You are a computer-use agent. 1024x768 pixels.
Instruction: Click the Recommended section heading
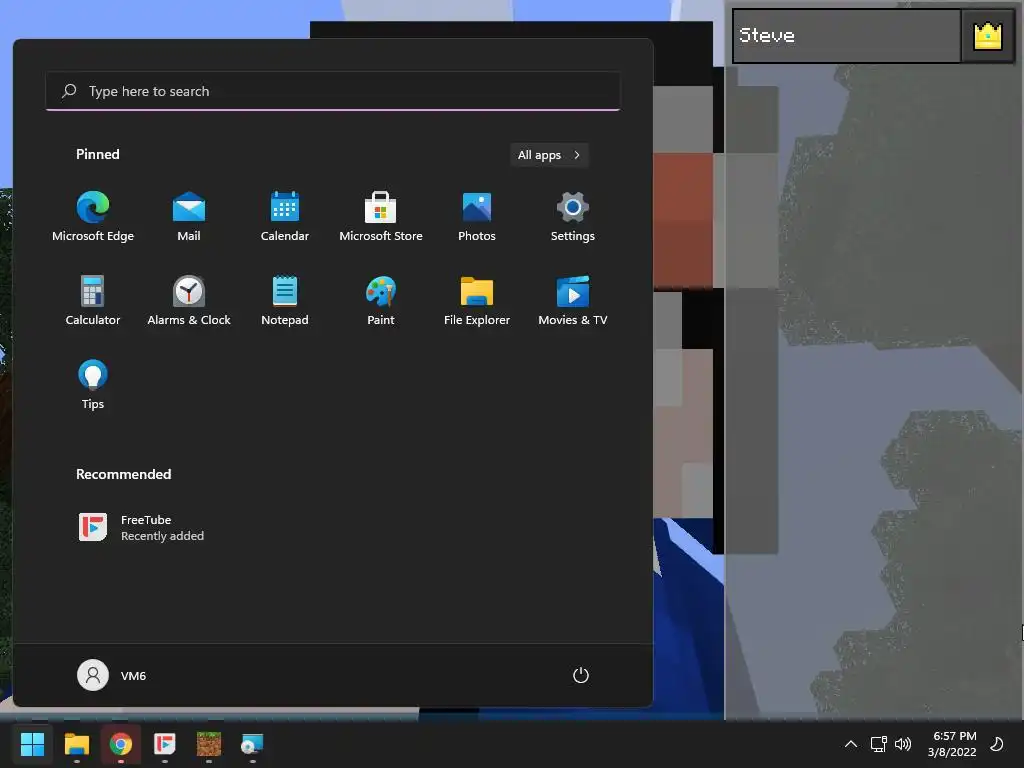[x=123, y=474]
